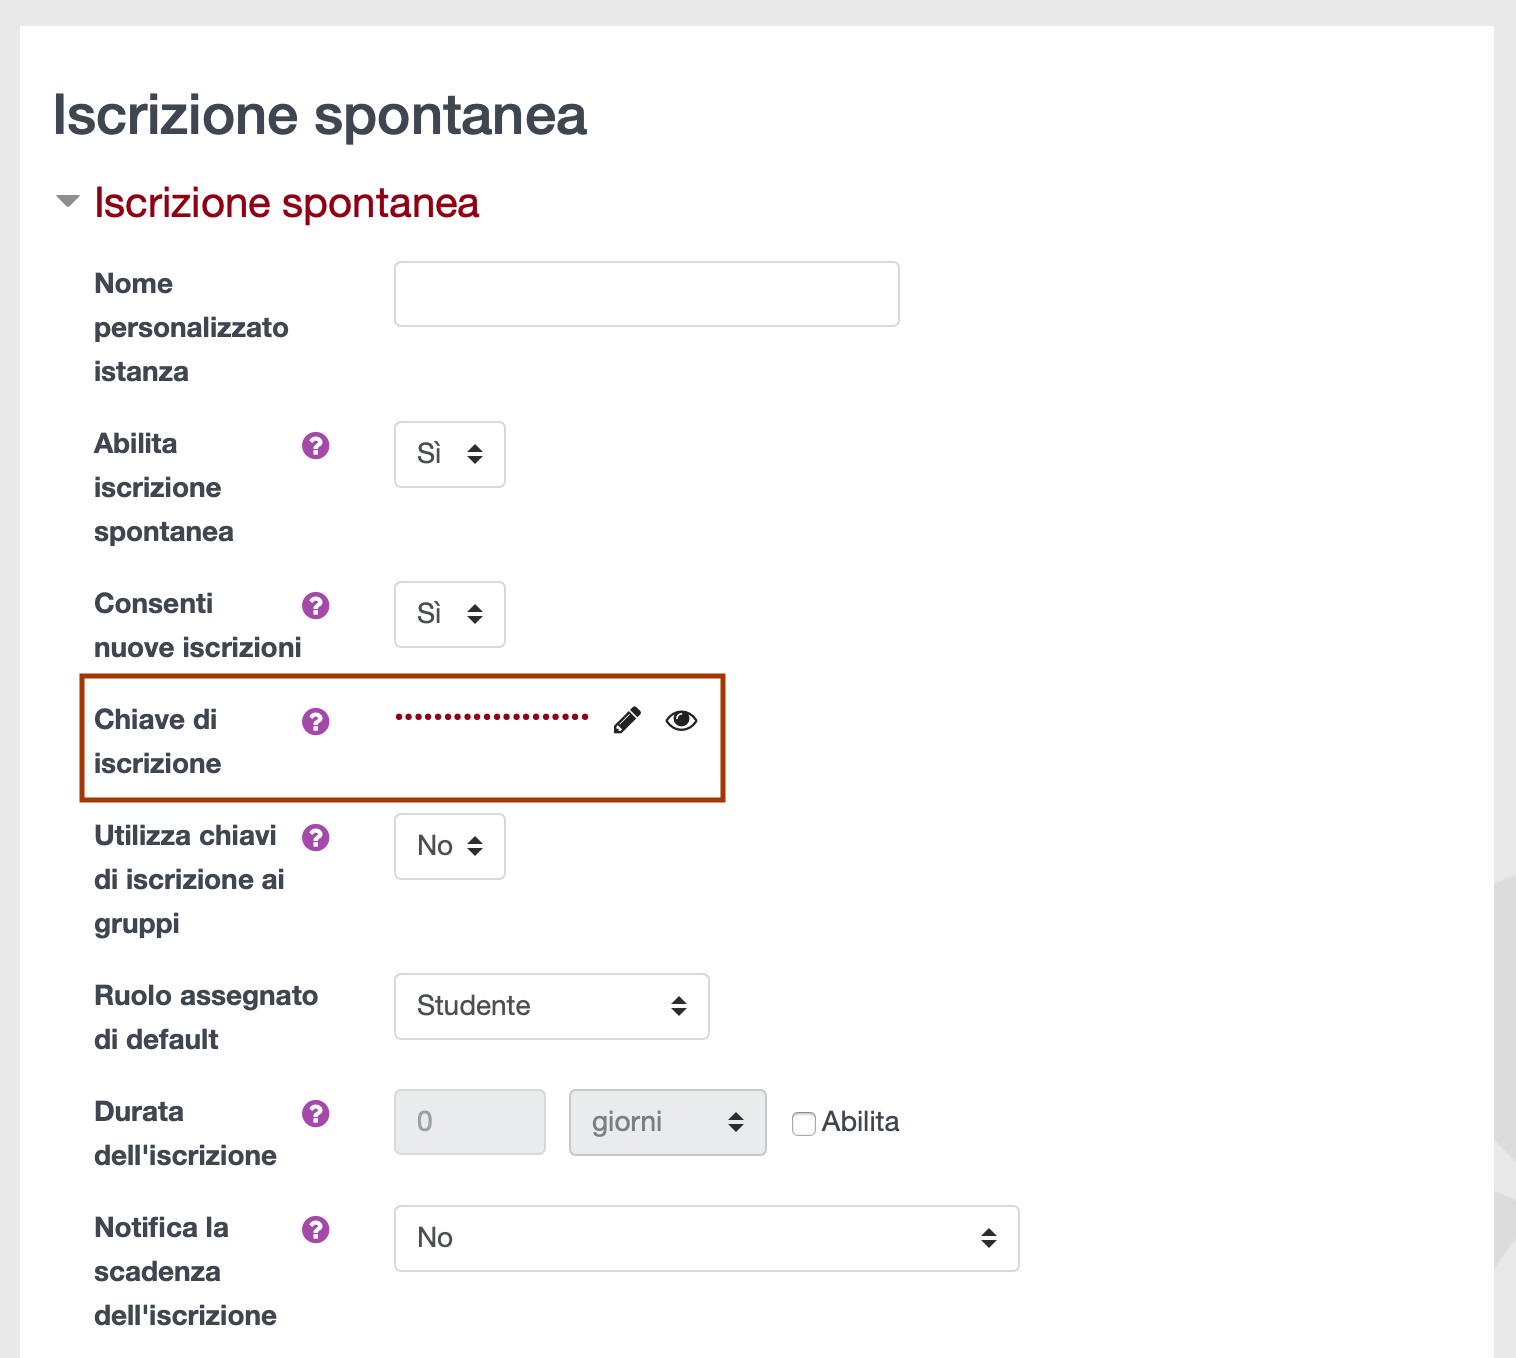Open help for Consenti nuove iscrizioni
1516x1358 pixels.
pos(315,605)
